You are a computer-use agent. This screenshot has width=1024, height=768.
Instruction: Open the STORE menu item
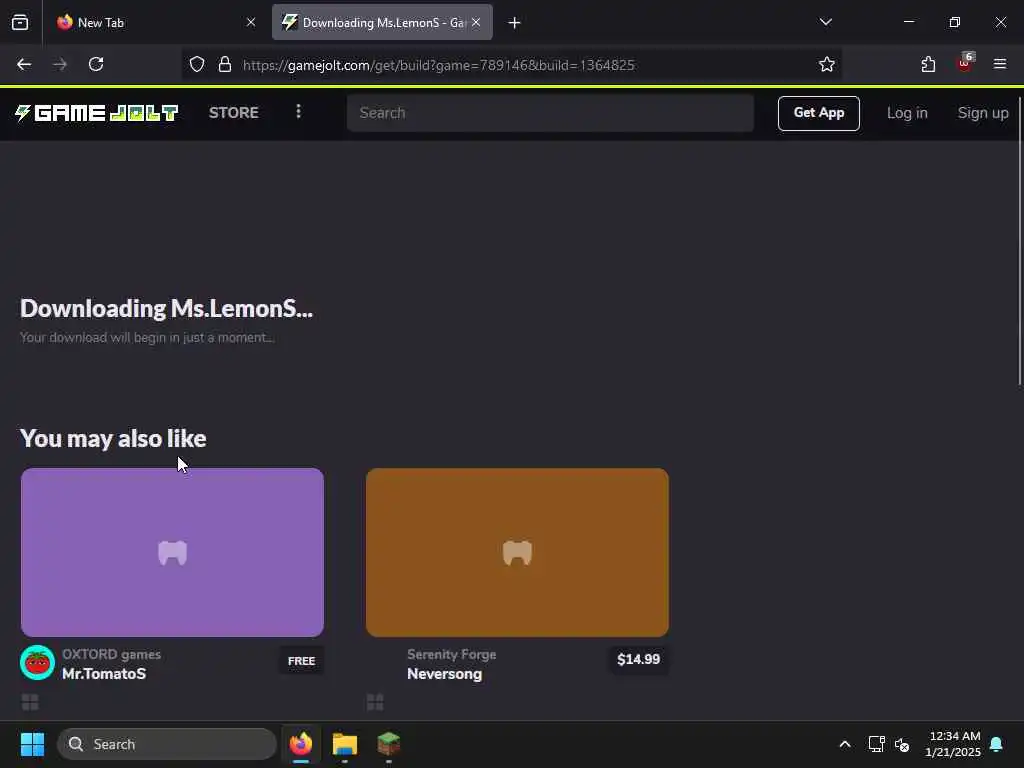(234, 112)
